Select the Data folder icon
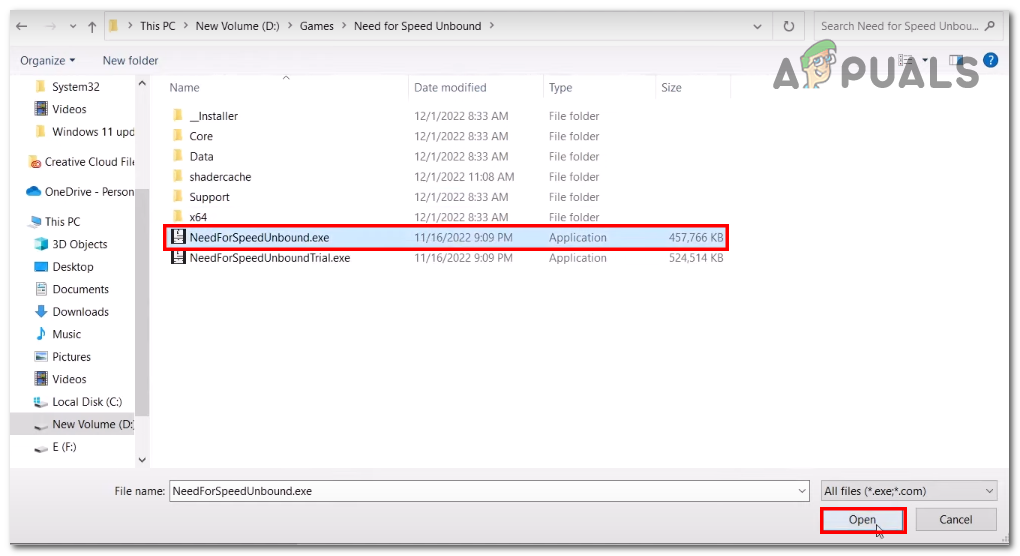1020x556 pixels. point(178,156)
